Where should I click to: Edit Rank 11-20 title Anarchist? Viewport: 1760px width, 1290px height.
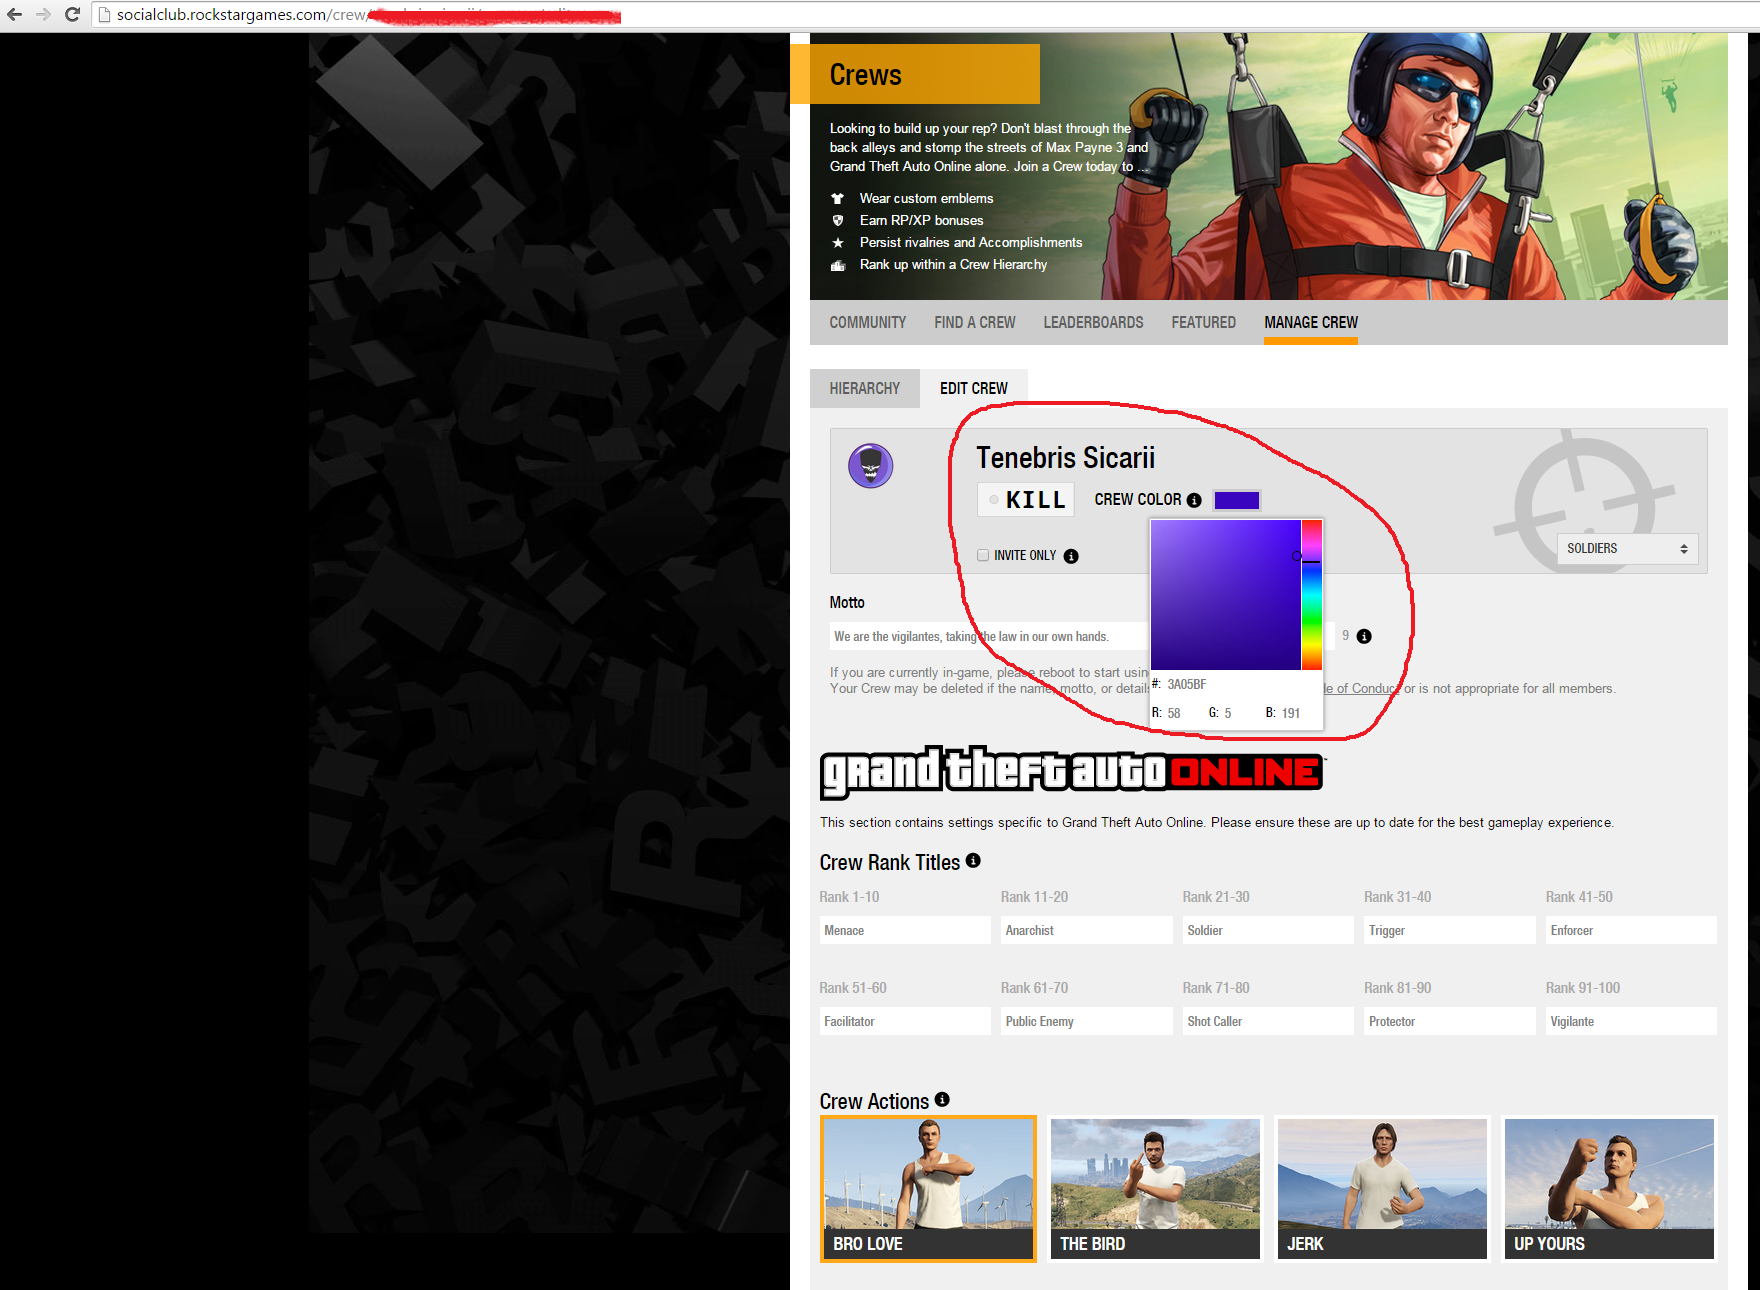coord(1087,930)
